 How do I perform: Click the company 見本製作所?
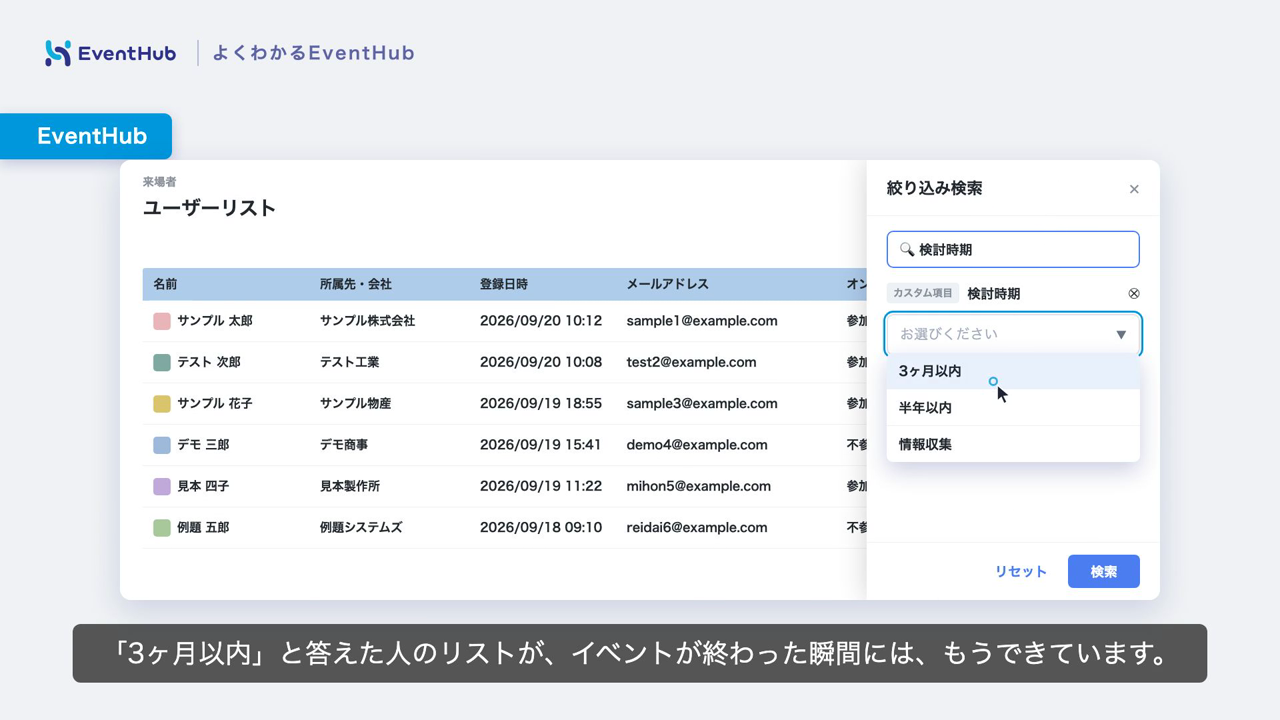350,486
